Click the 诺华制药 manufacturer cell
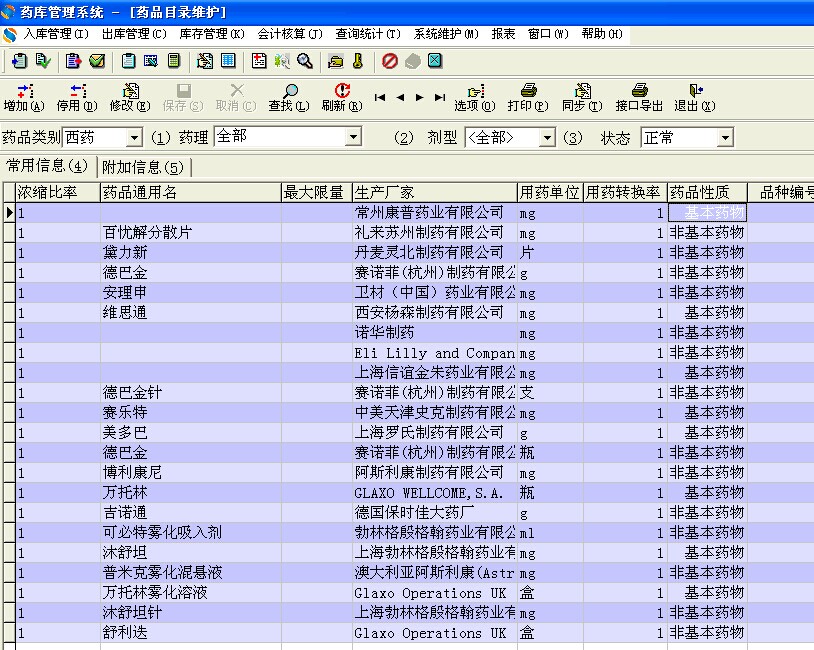The image size is (814, 650). [x=435, y=333]
